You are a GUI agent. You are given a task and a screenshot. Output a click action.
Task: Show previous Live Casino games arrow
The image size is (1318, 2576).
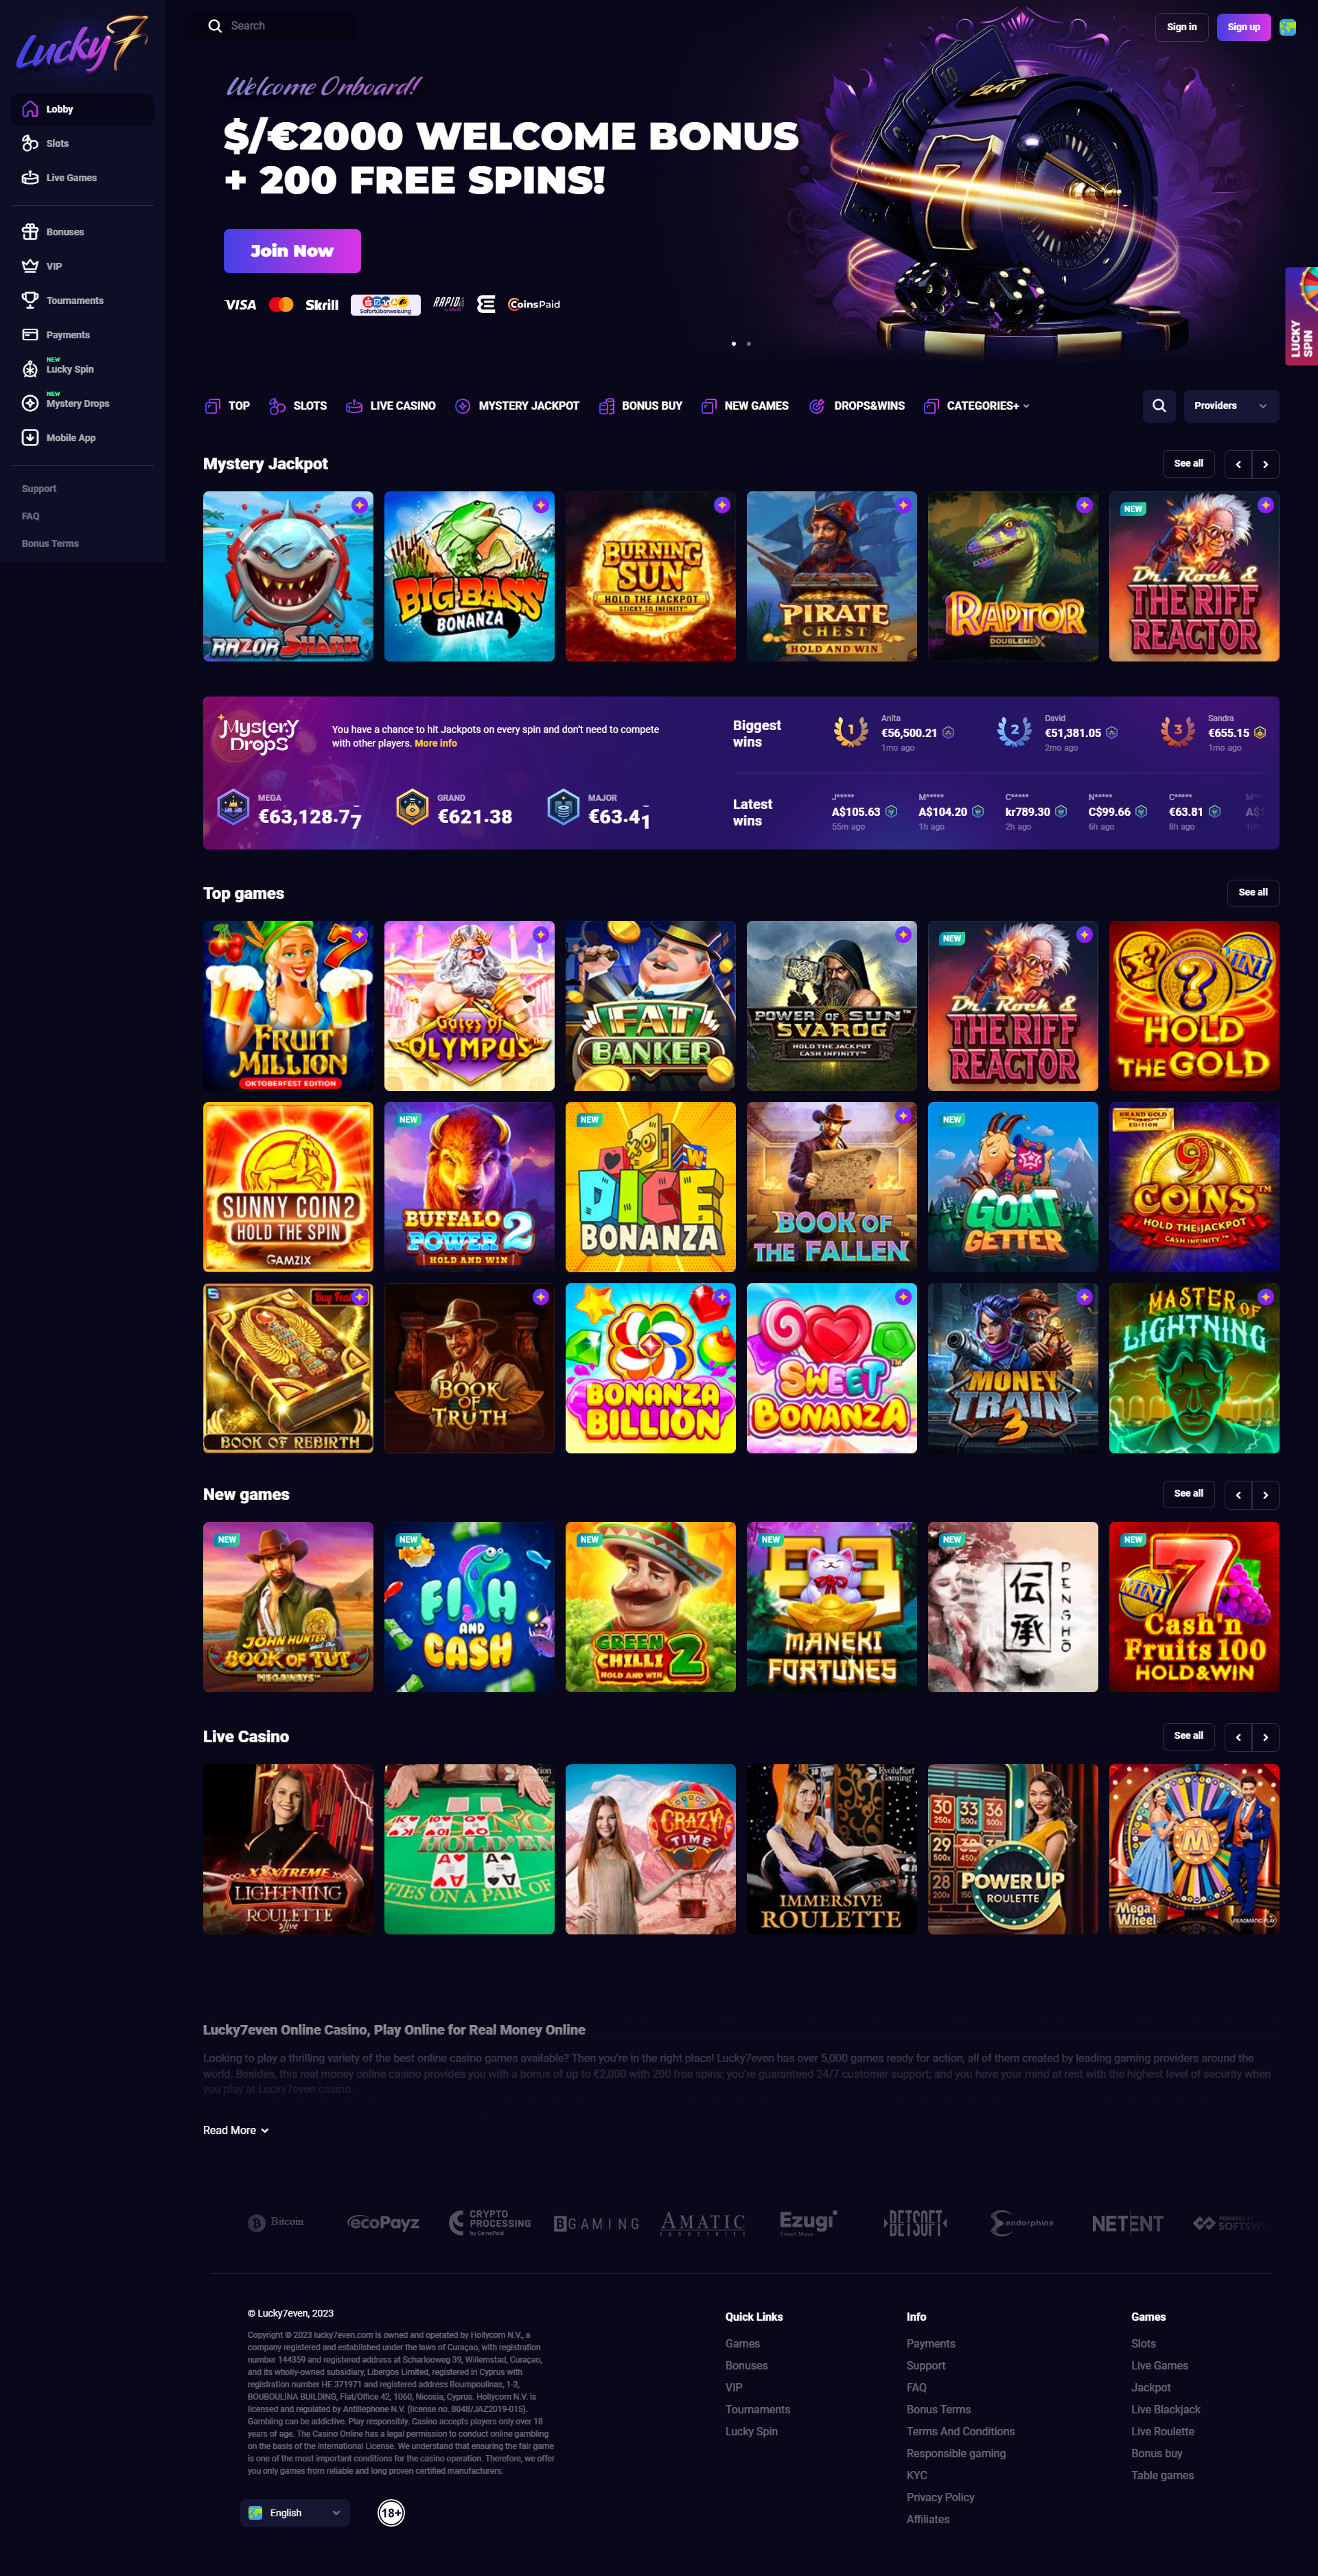pos(1238,1737)
